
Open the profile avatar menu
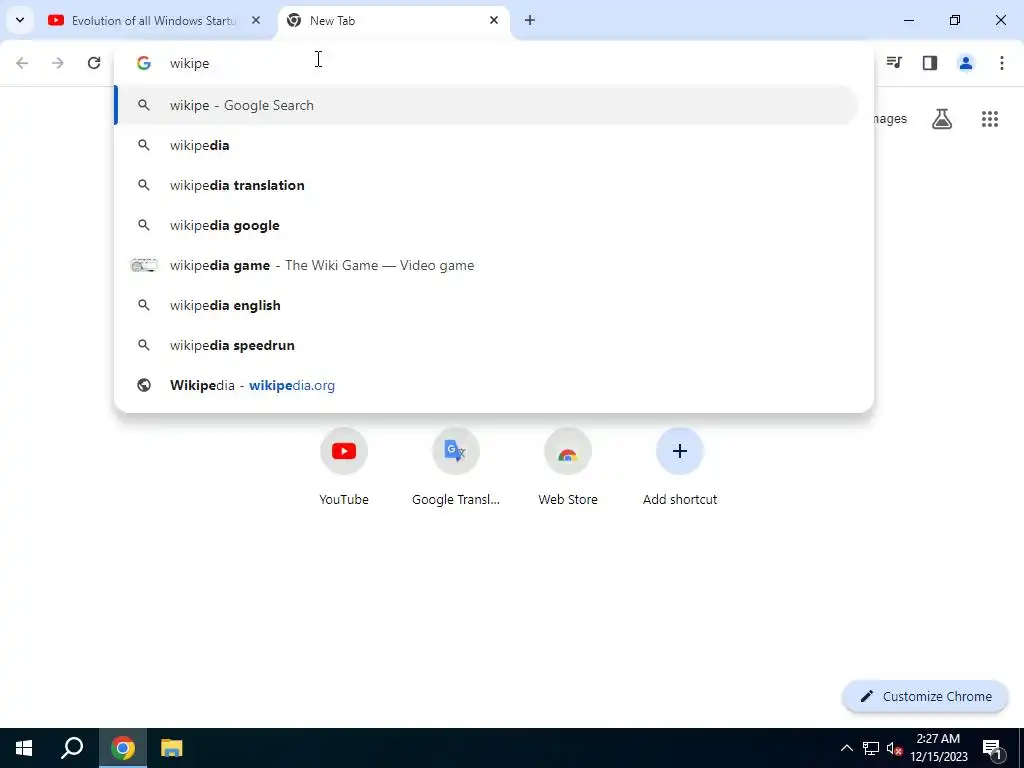tap(966, 63)
